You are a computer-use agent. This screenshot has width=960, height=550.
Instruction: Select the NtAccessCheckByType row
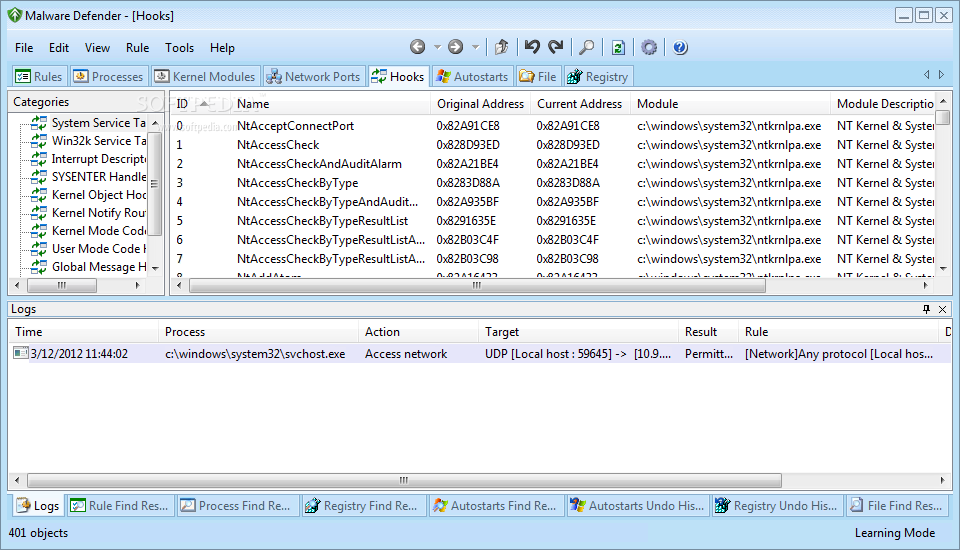pos(553,183)
